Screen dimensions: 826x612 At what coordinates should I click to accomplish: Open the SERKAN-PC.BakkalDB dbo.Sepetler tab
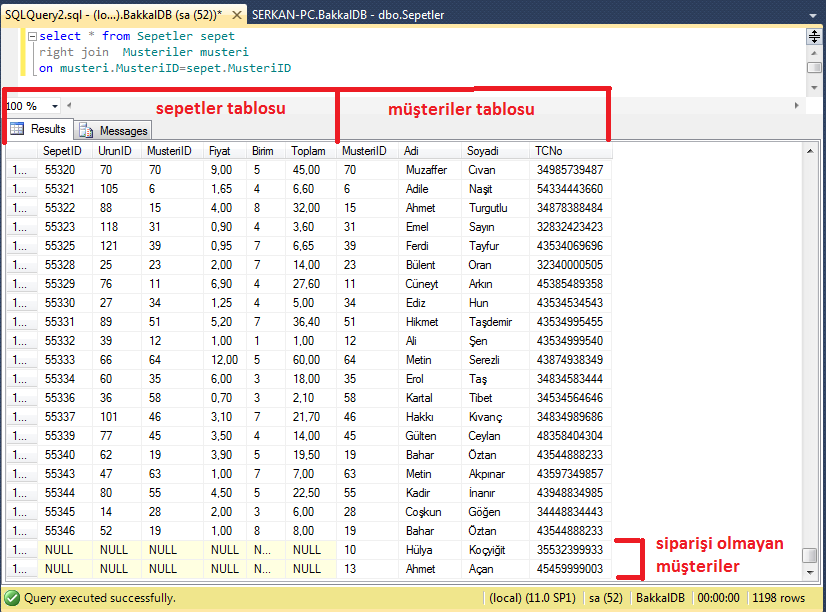click(348, 15)
